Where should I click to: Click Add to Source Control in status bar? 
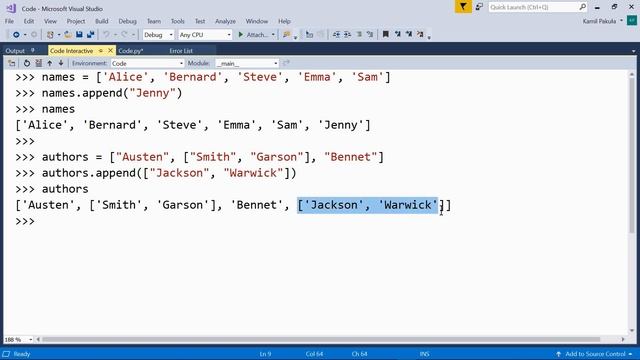(x=595, y=354)
